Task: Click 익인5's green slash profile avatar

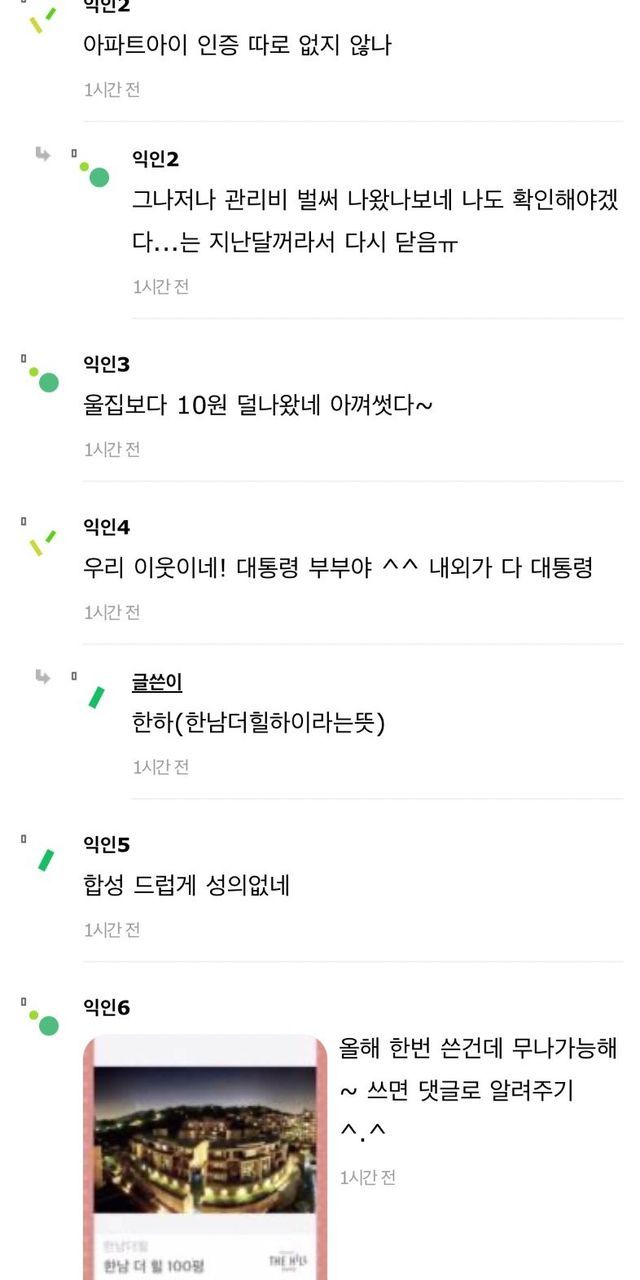Action: (x=46, y=860)
